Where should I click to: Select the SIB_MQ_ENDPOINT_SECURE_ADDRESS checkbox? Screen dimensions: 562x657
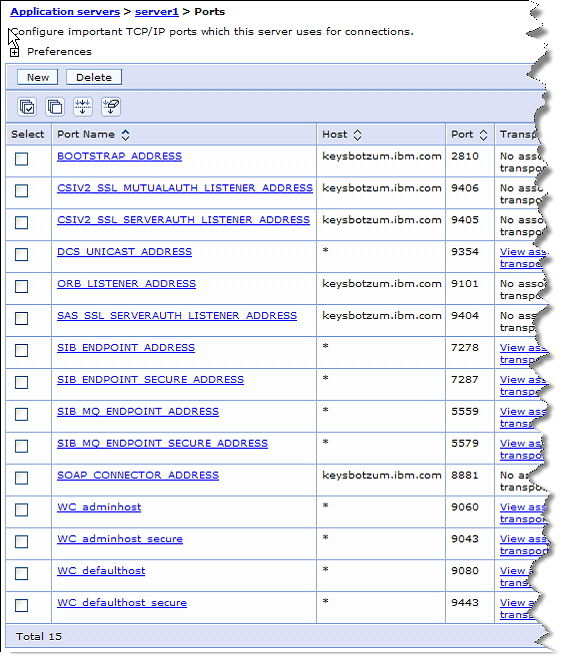pyautogui.click(x=21, y=446)
